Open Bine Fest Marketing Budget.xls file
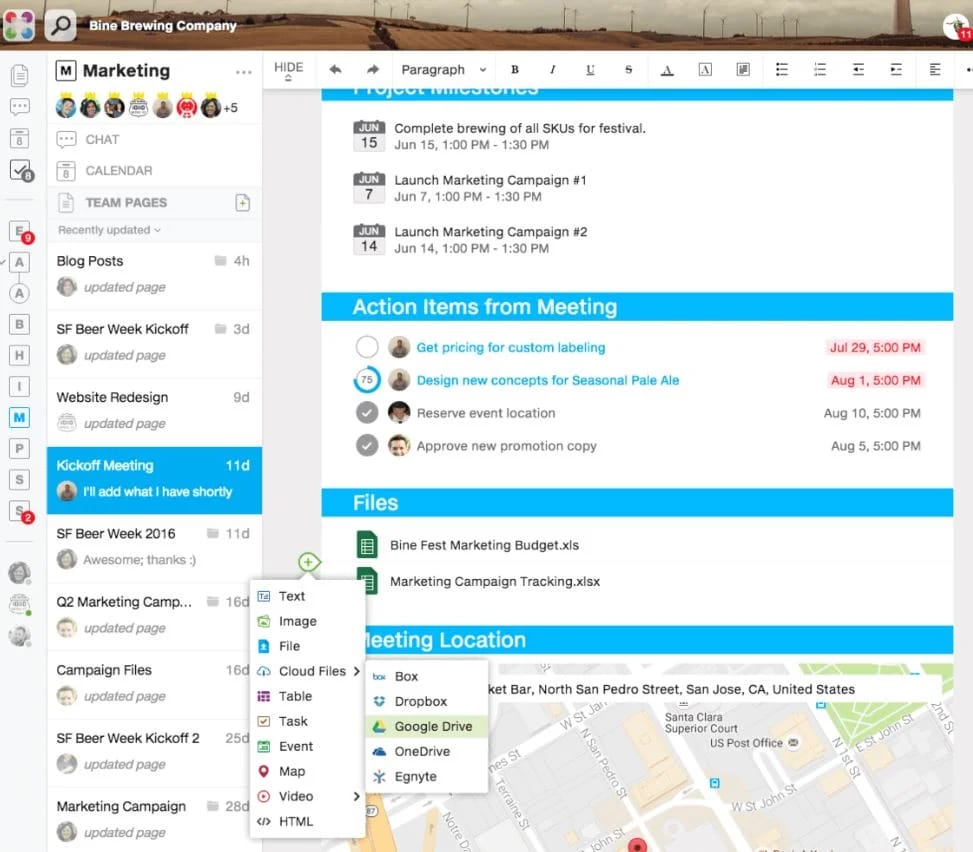The image size is (973, 852). coord(484,545)
